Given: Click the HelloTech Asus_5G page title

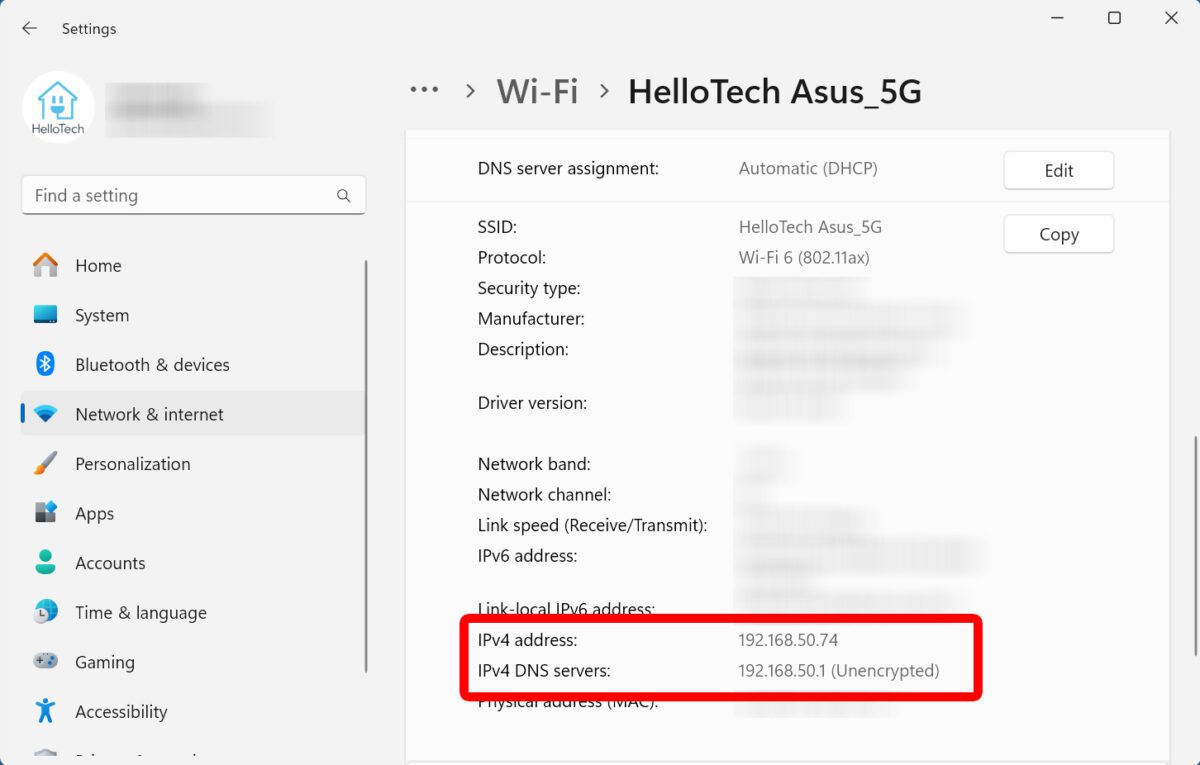Looking at the screenshot, I should tap(775, 90).
